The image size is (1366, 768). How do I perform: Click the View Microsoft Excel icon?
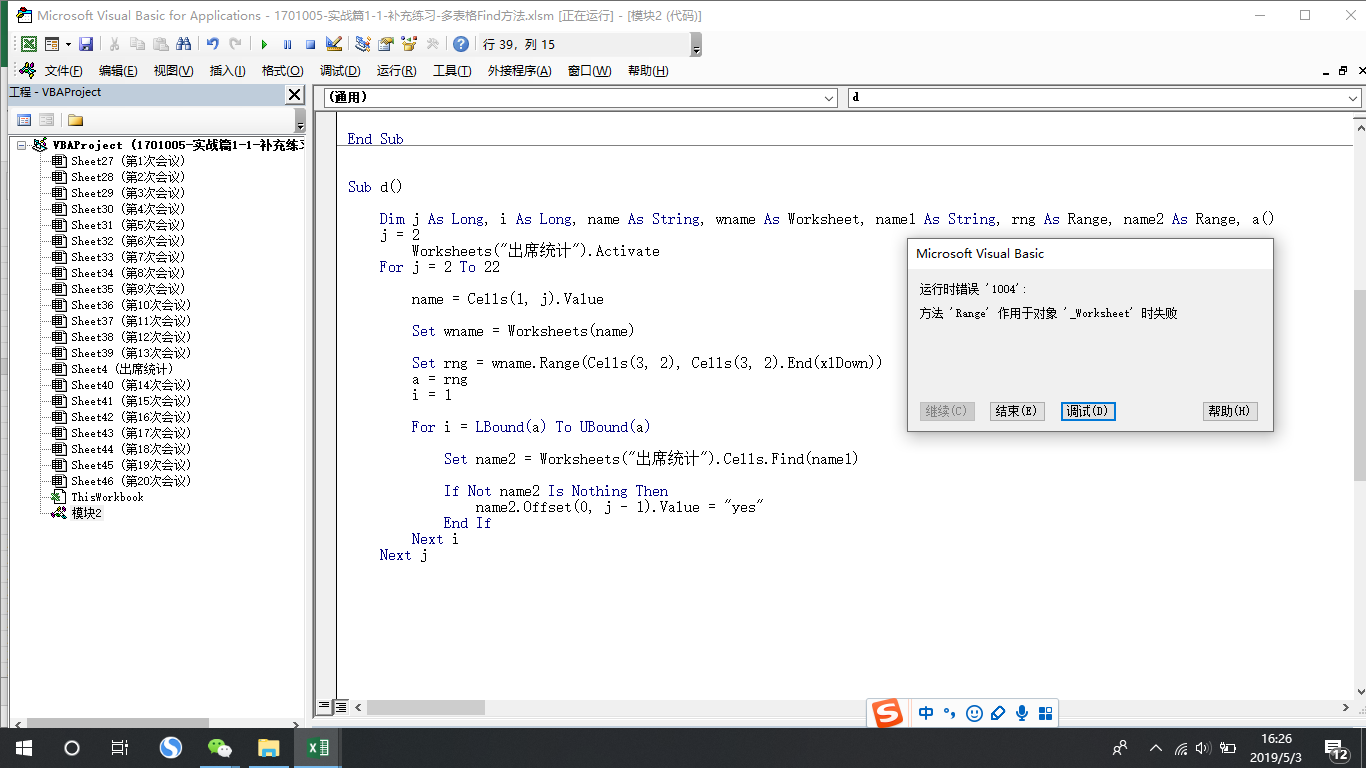pos(29,44)
